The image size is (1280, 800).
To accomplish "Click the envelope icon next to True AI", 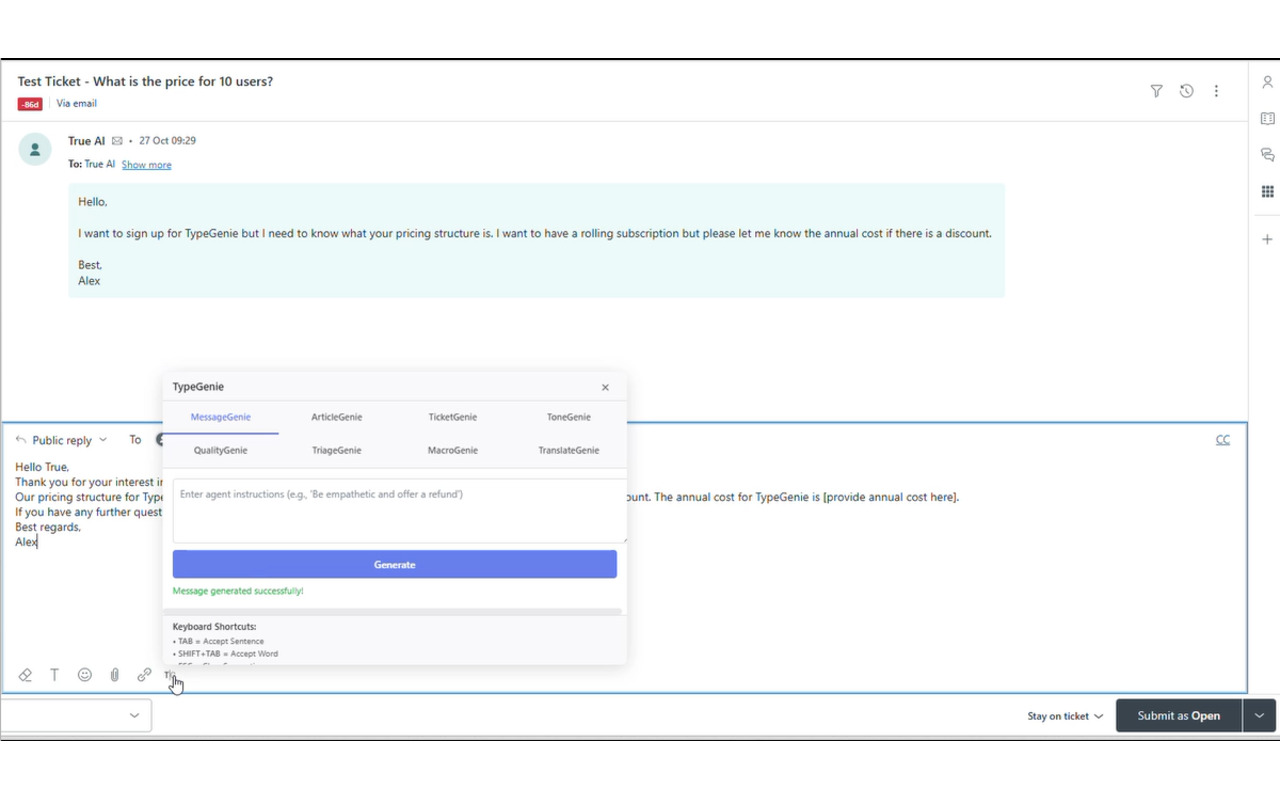I will coord(117,141).
